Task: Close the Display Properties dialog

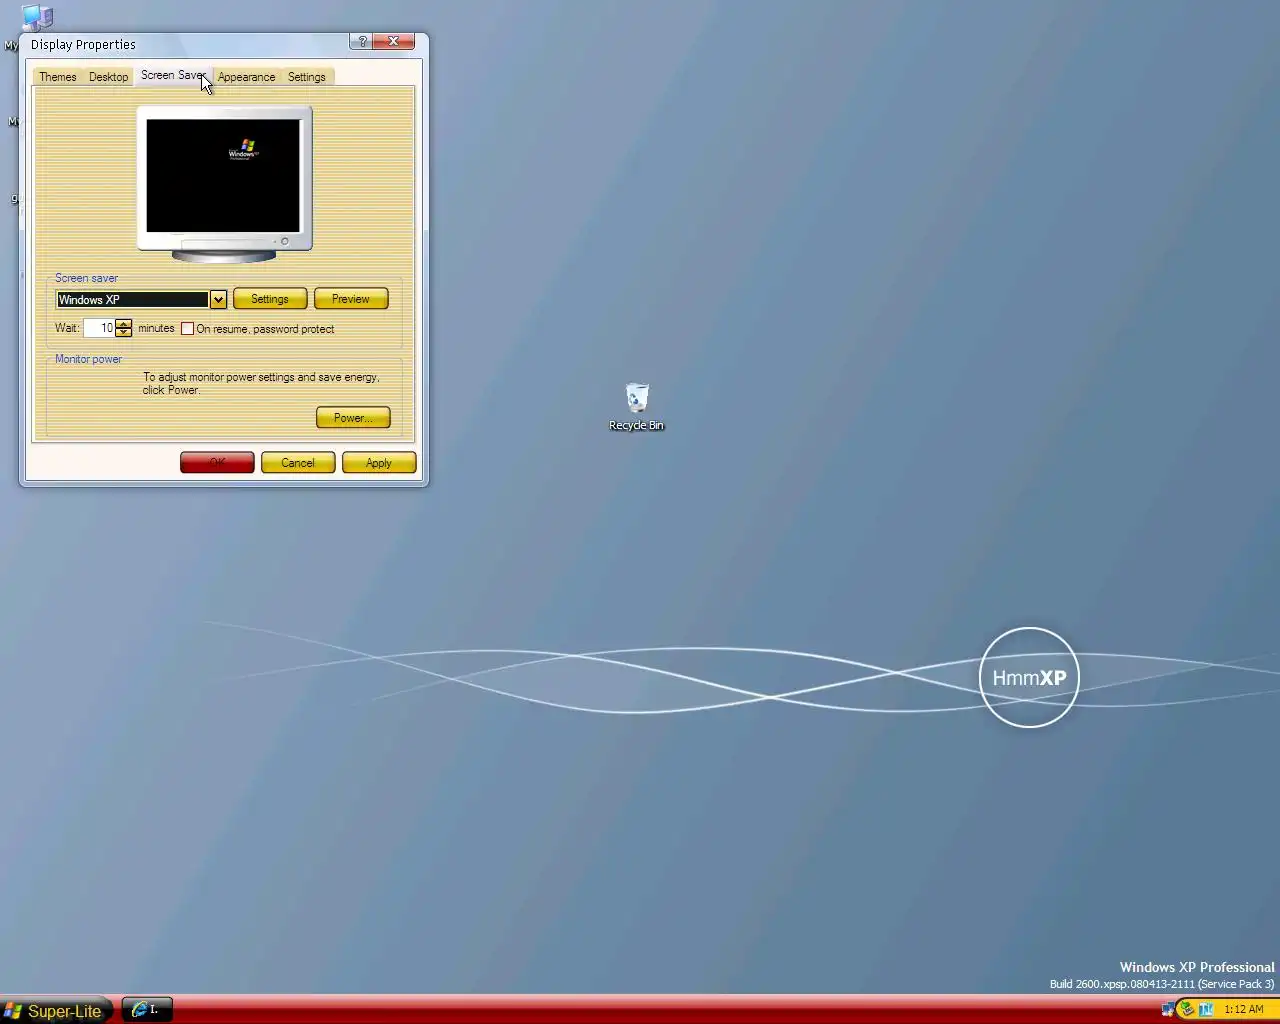Action: tap(393, 41)
